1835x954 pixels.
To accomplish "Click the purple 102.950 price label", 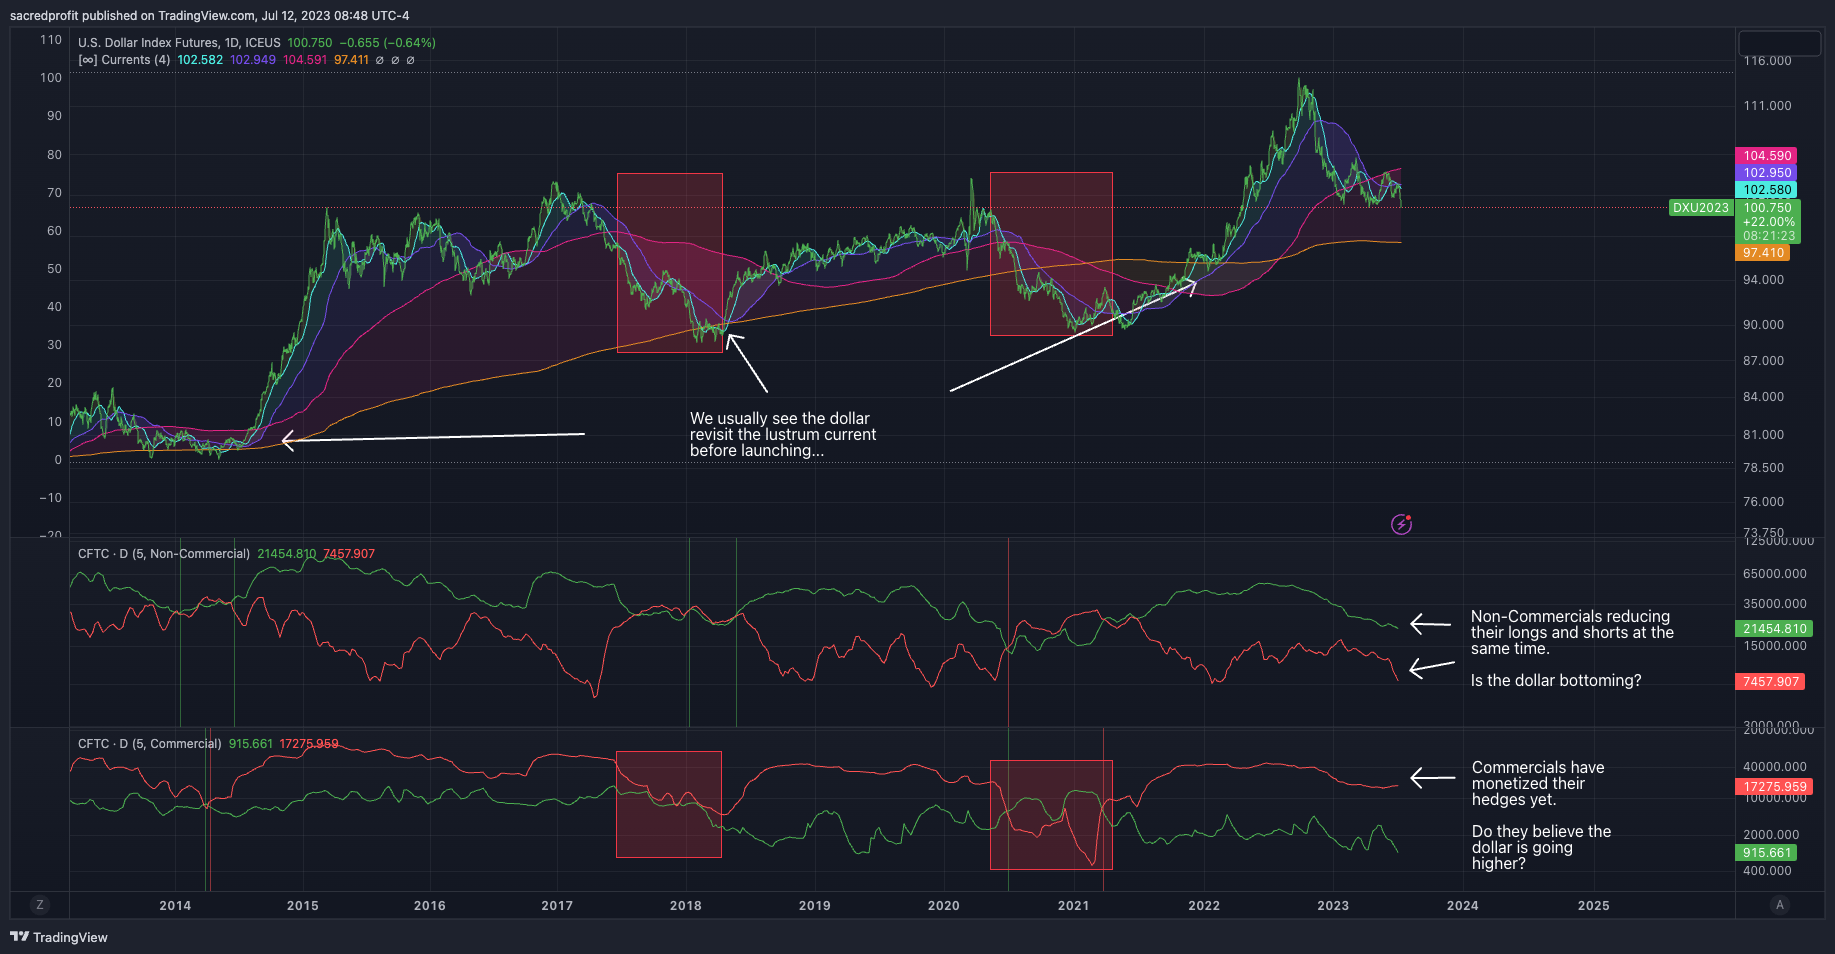I will (x=1768, y=173).
